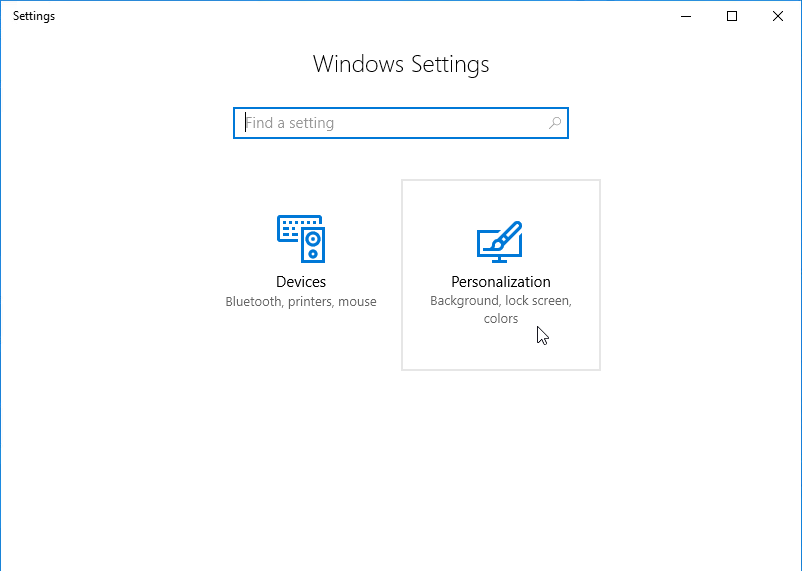Click "Background, lock screen," description line
This screenshot has height=571, width=802.
pos(501,301)
